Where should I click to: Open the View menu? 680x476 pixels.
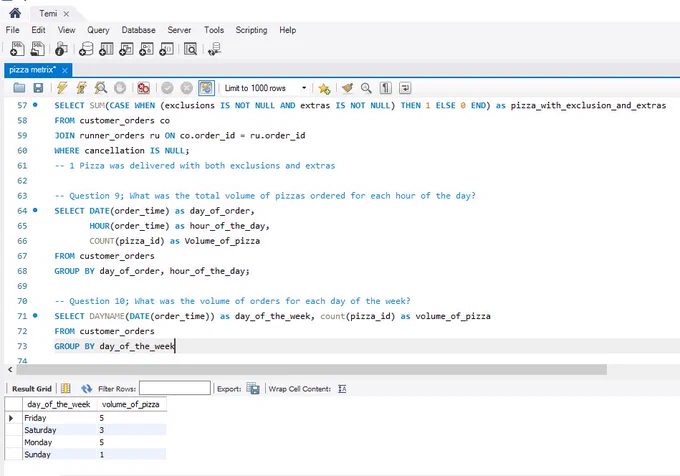pyautogui.click(x=66, y=30)
